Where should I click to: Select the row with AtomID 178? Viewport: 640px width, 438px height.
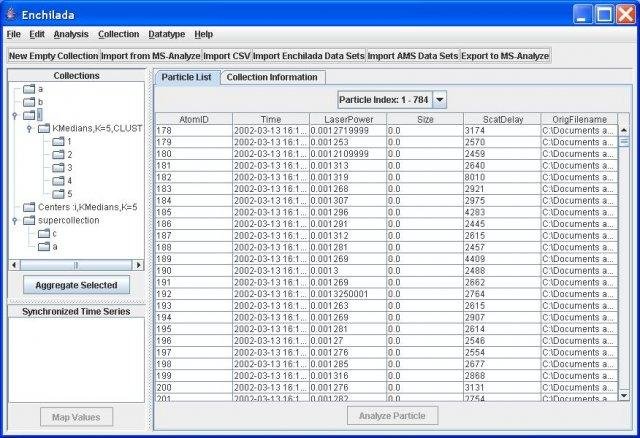(387, 131)
